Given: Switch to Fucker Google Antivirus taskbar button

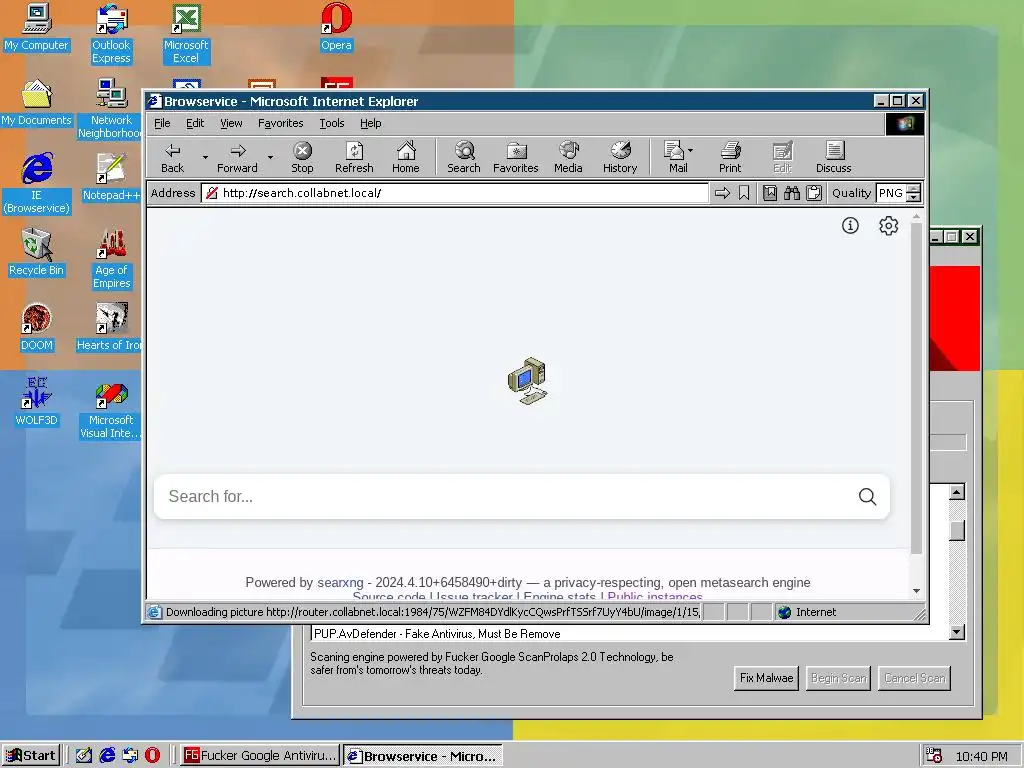Looking at the screenshot, I should point(260,756).
